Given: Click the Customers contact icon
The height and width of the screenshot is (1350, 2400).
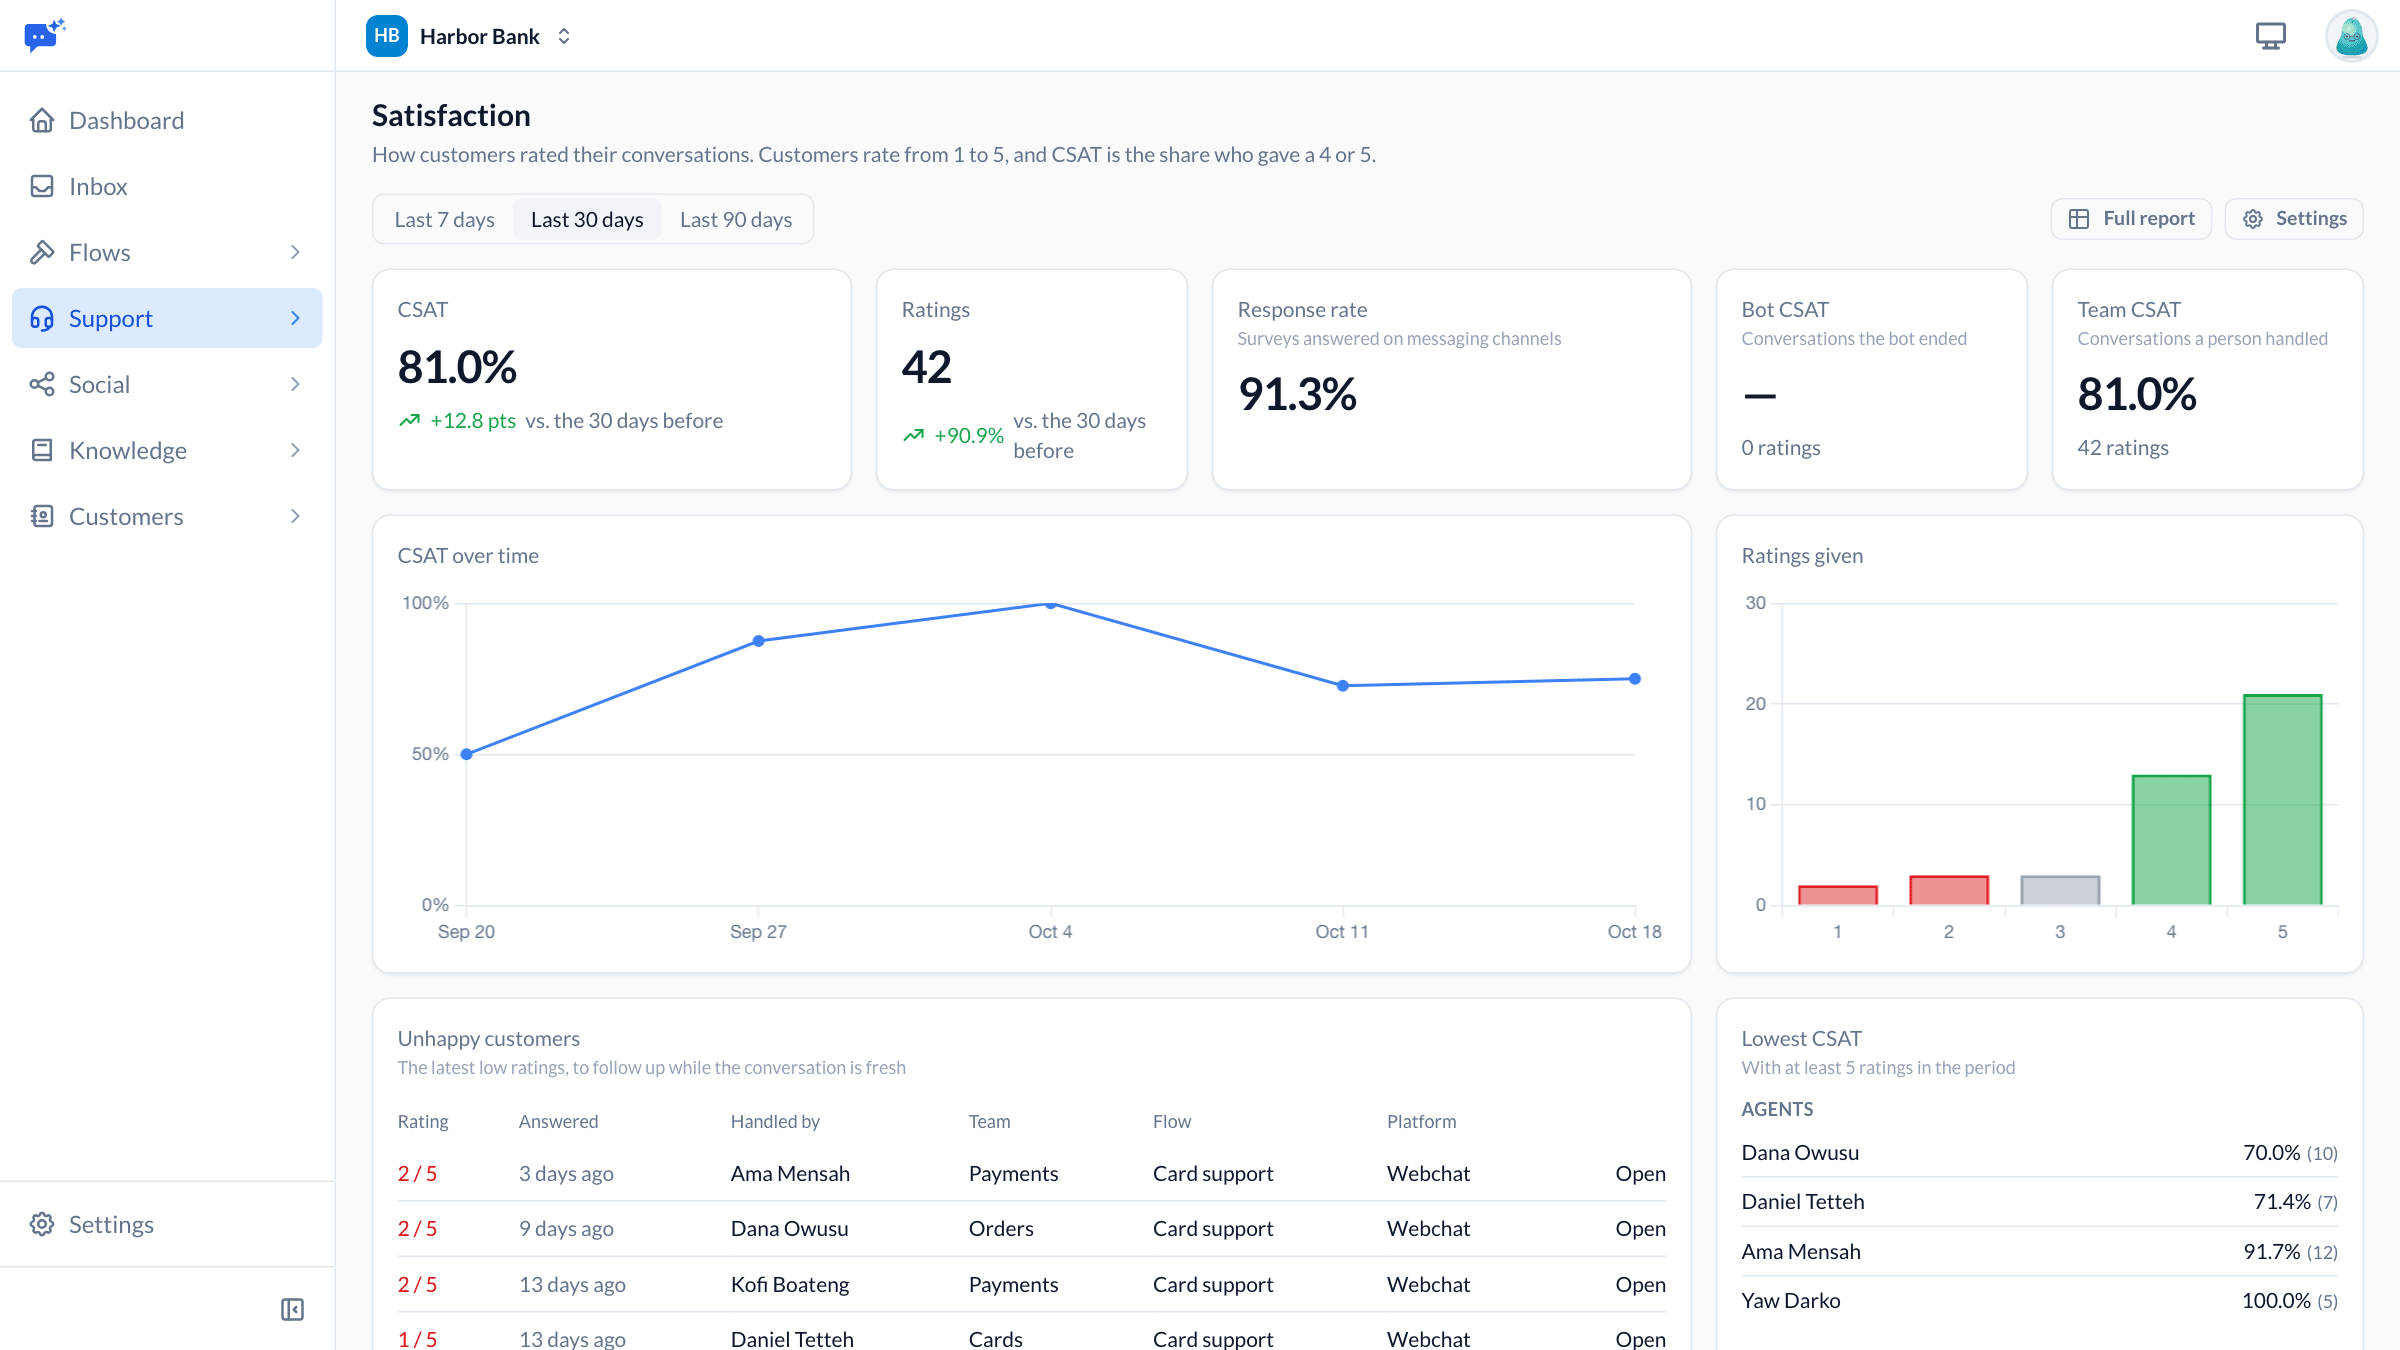Looking at the screenshot, I should tap(42, 517).
